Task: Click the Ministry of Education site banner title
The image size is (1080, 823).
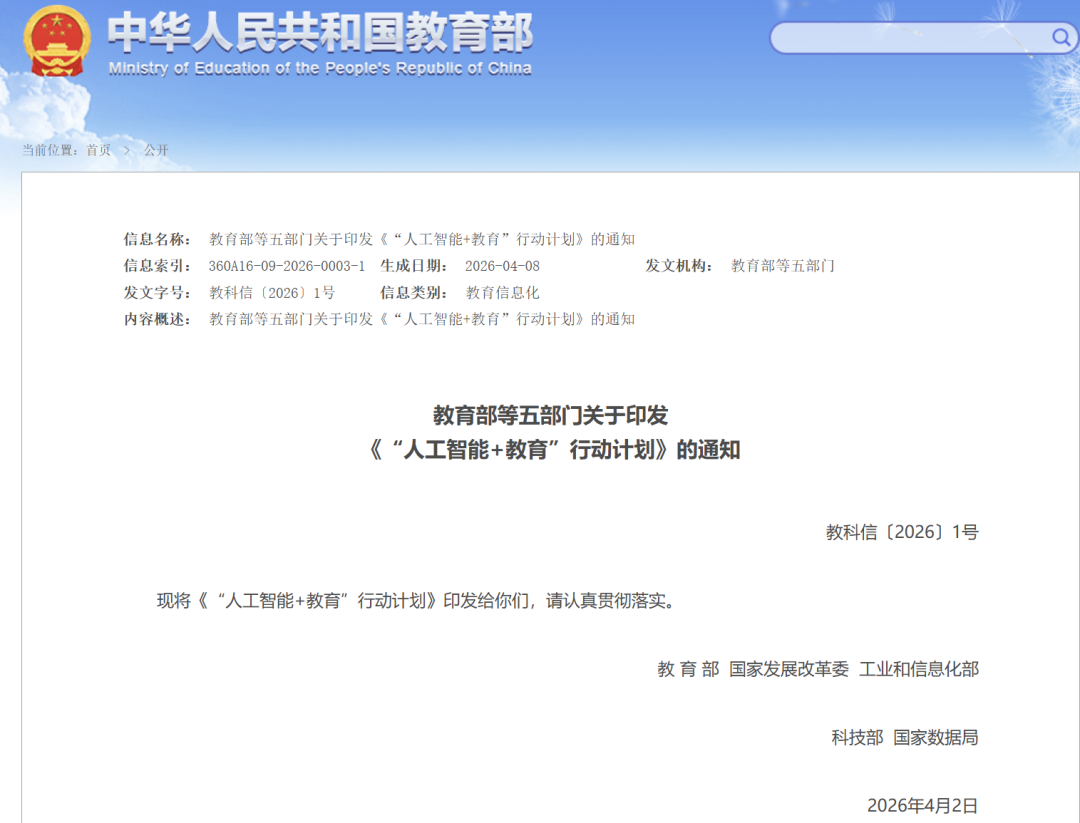Action: pyautogui.click(x=320, y=36)
